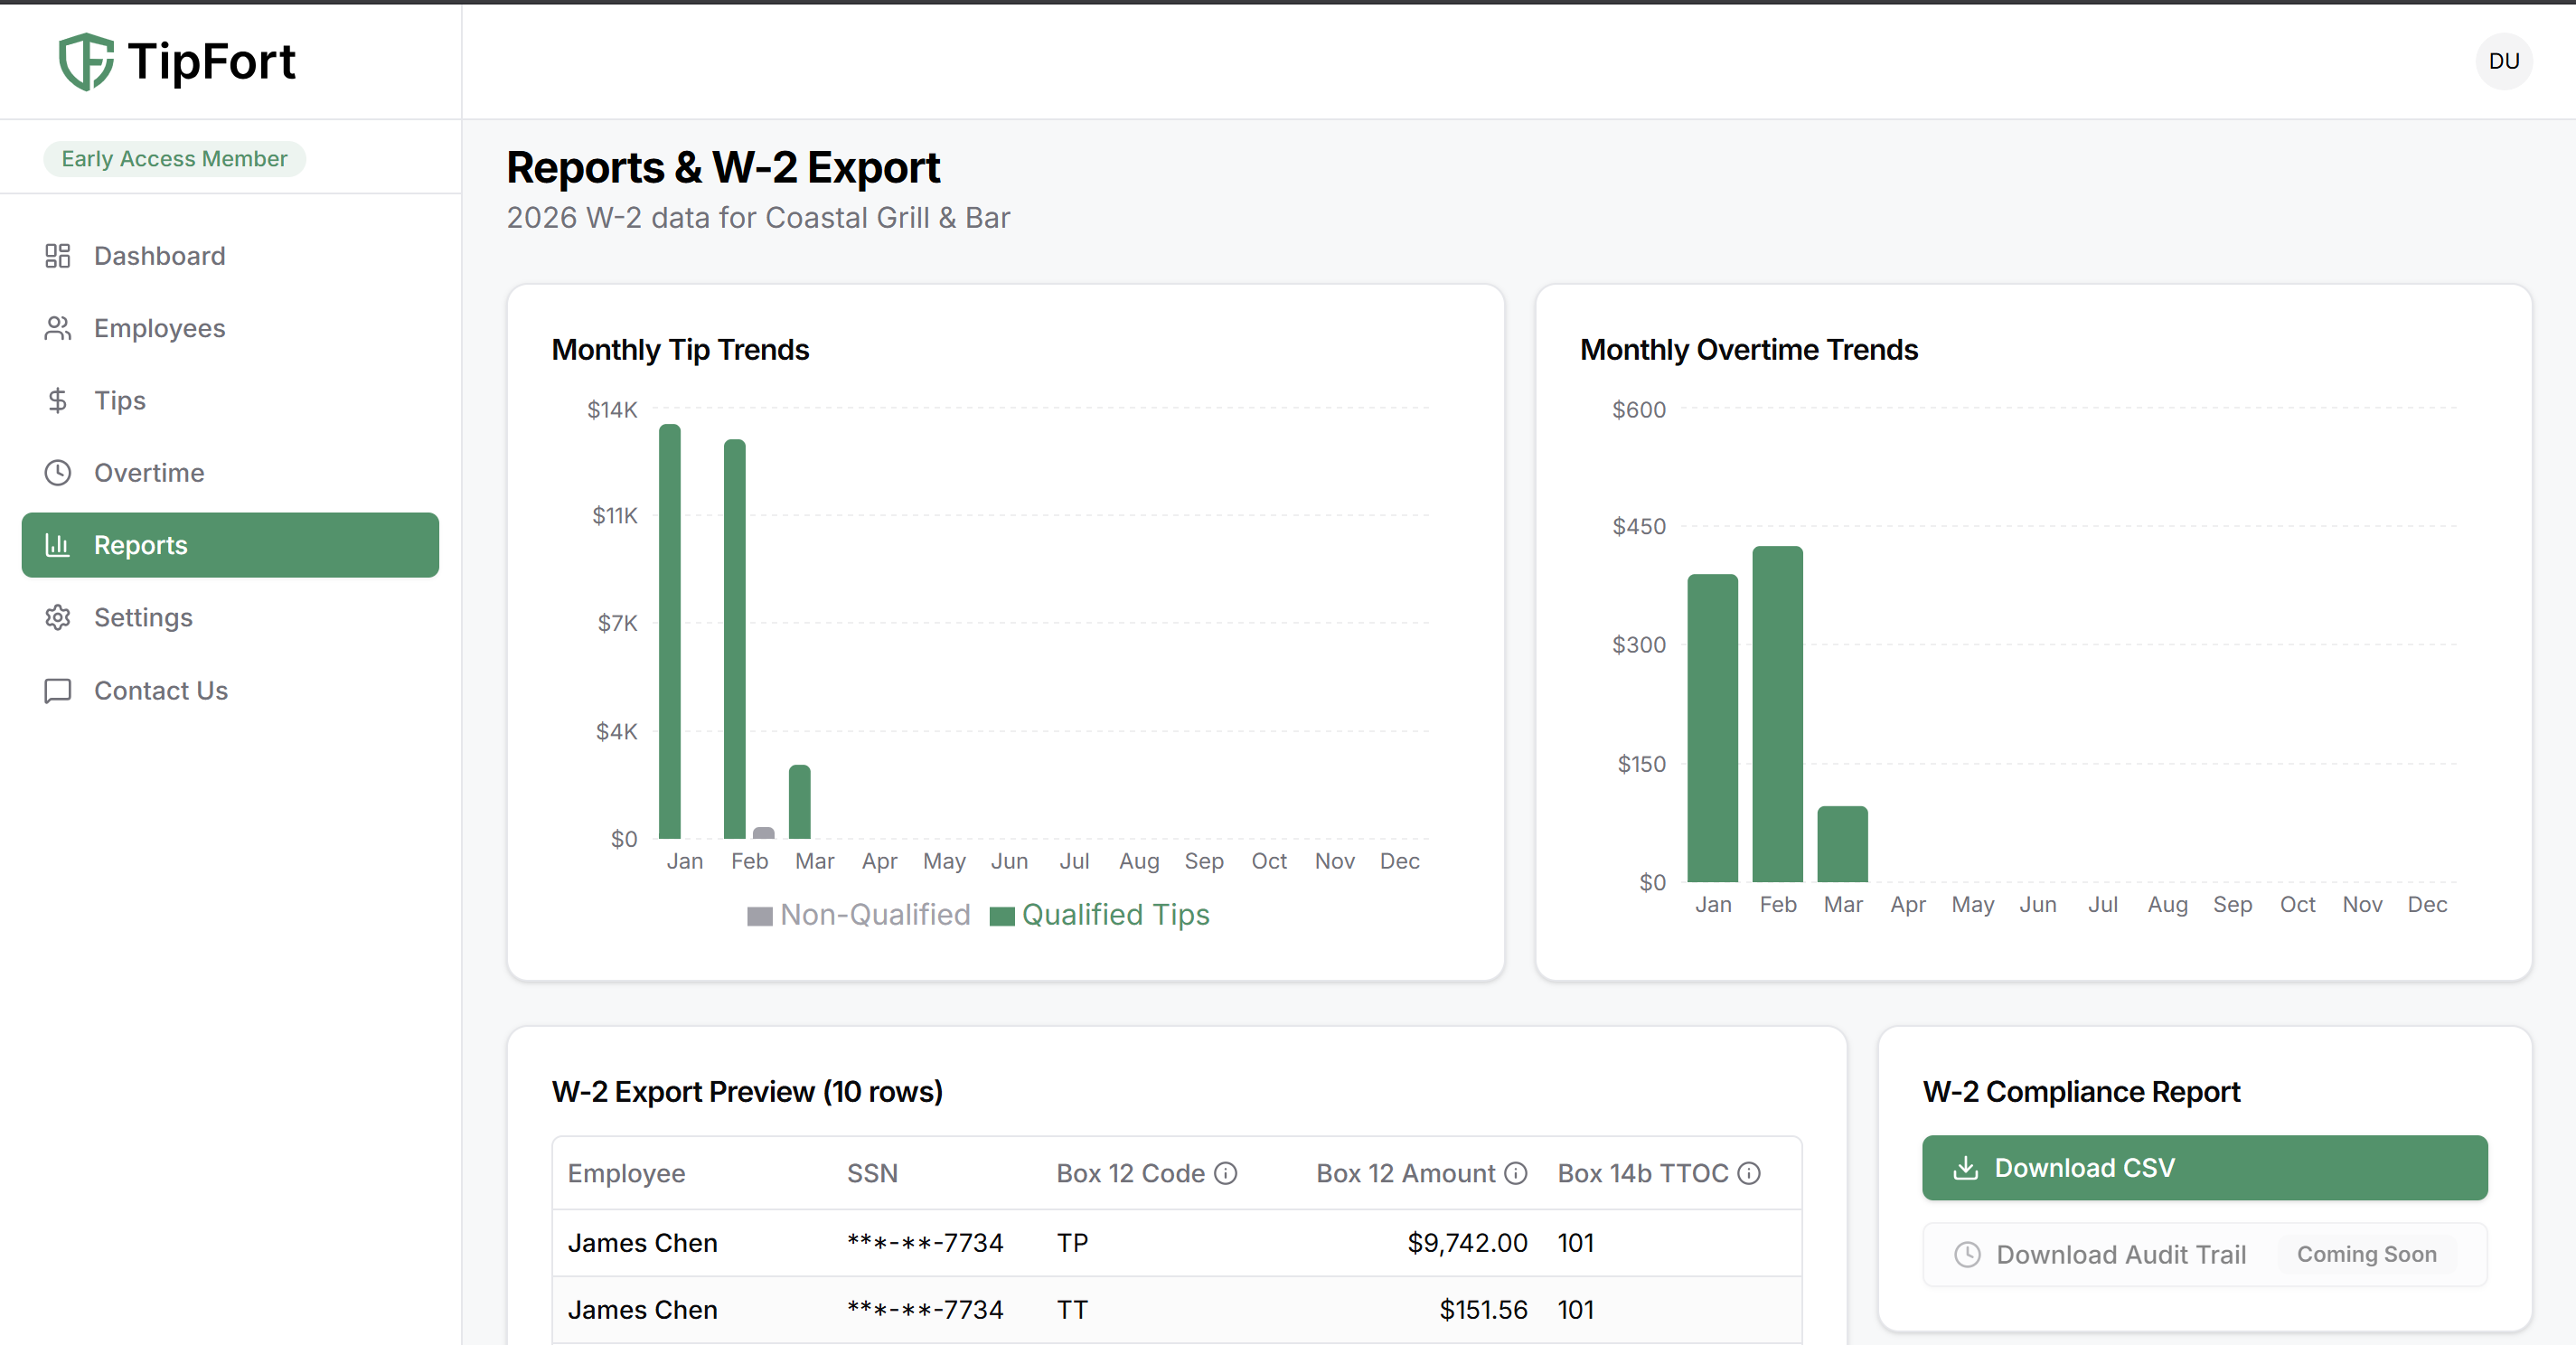Click the Overtime clock icon
Viewport: 2576px width, 1345px height.
coord(58,472)
